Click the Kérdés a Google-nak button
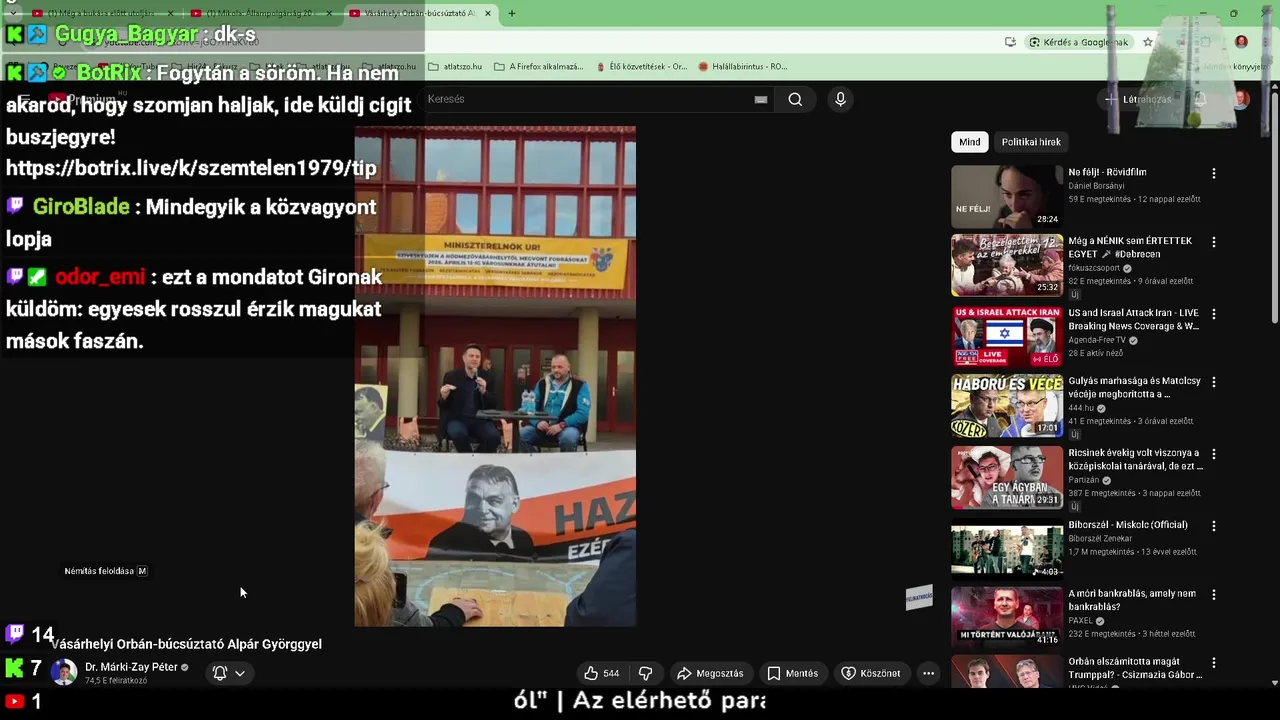The width and height of the screenshot is (1280, 720). tap(1079, 42)
